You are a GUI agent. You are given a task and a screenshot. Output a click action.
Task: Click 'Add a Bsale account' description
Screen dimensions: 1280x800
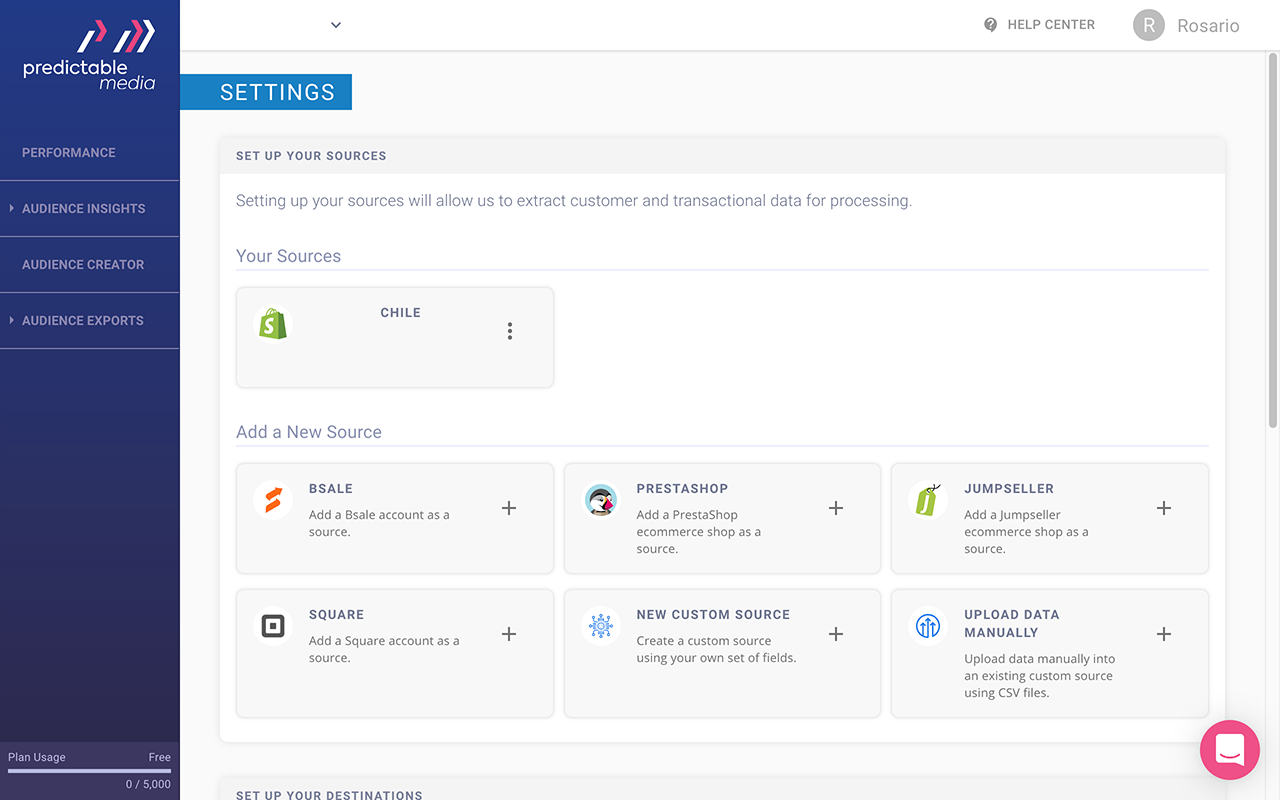pyautogui.click(x=379, y=523)
